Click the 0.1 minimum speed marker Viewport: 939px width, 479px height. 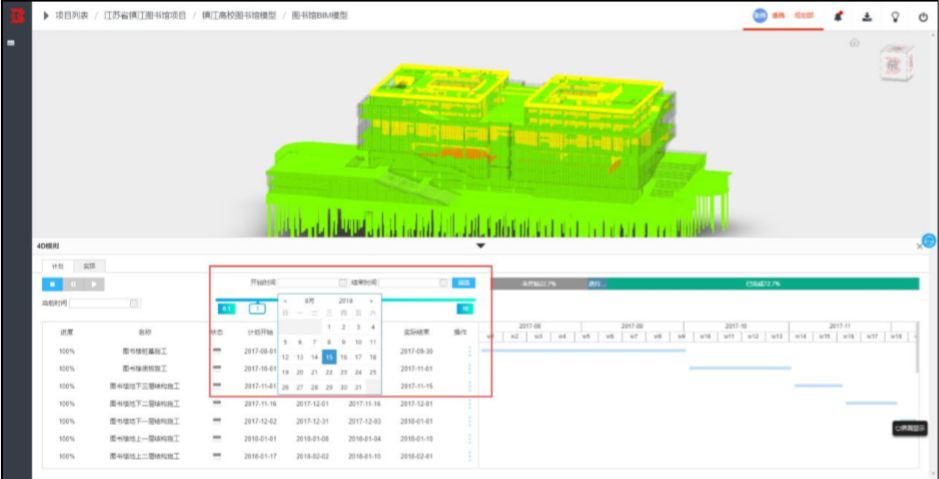(x=226, y=309)
